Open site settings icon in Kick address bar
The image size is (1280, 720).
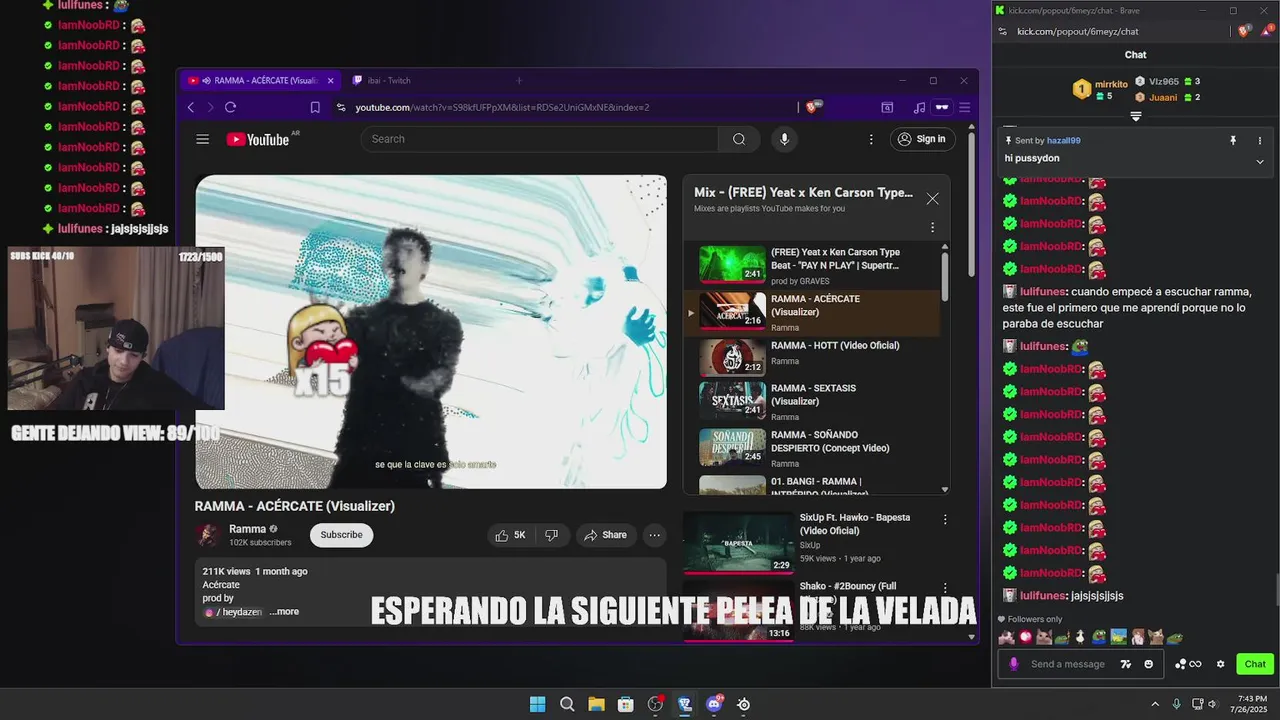point(1003,31)
